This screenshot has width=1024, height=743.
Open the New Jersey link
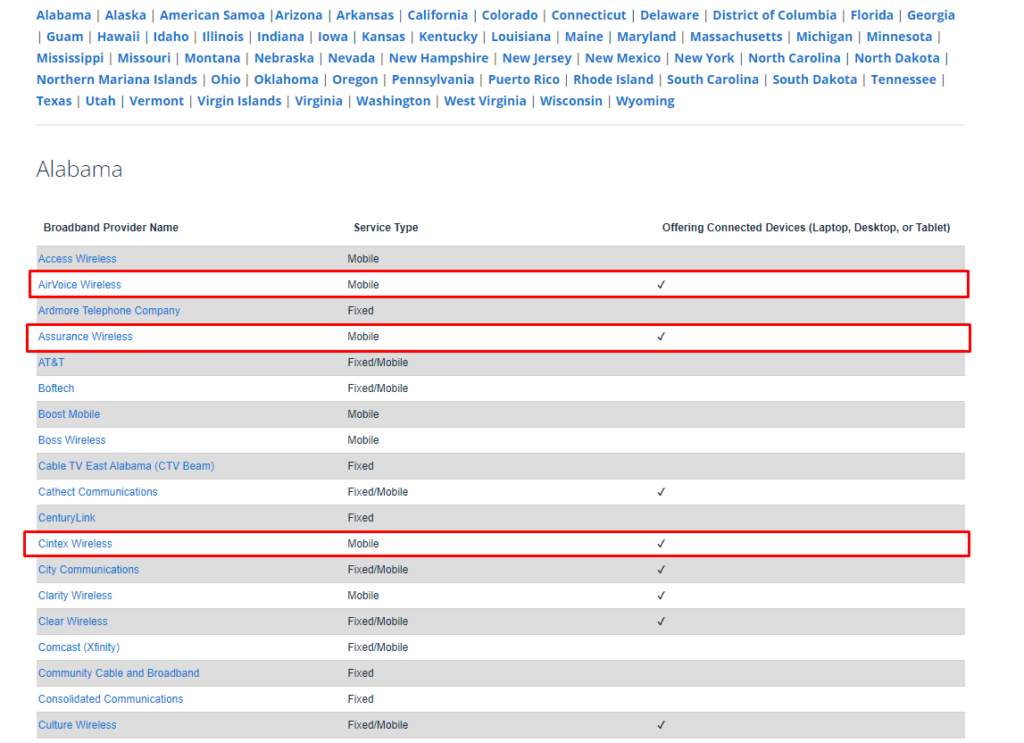pos(537,58)
